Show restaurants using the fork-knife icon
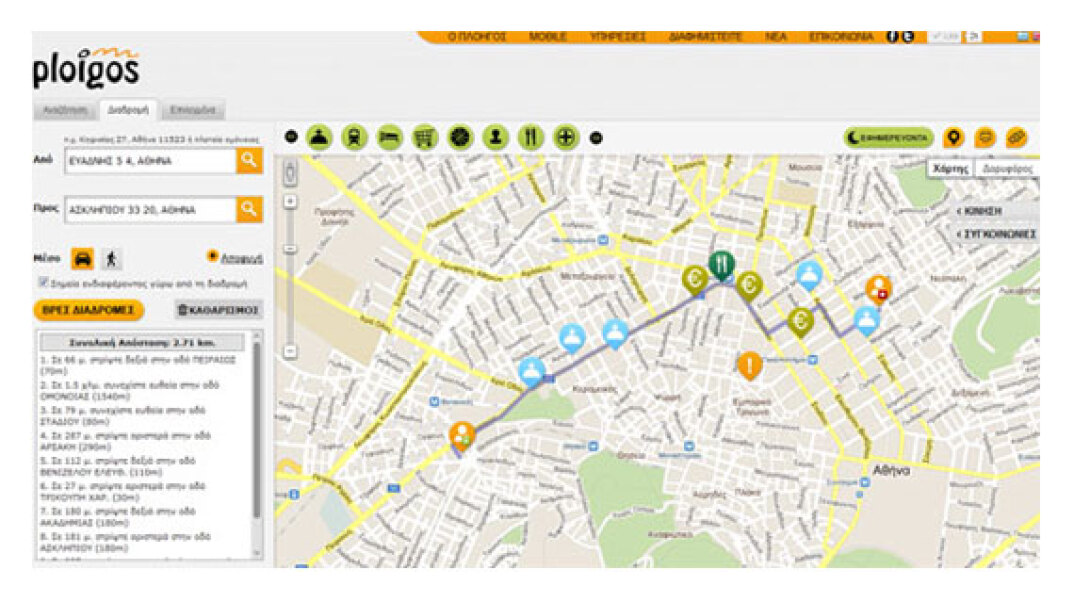The height and width of the screenshot is (600, 1074). coord(531,138)
